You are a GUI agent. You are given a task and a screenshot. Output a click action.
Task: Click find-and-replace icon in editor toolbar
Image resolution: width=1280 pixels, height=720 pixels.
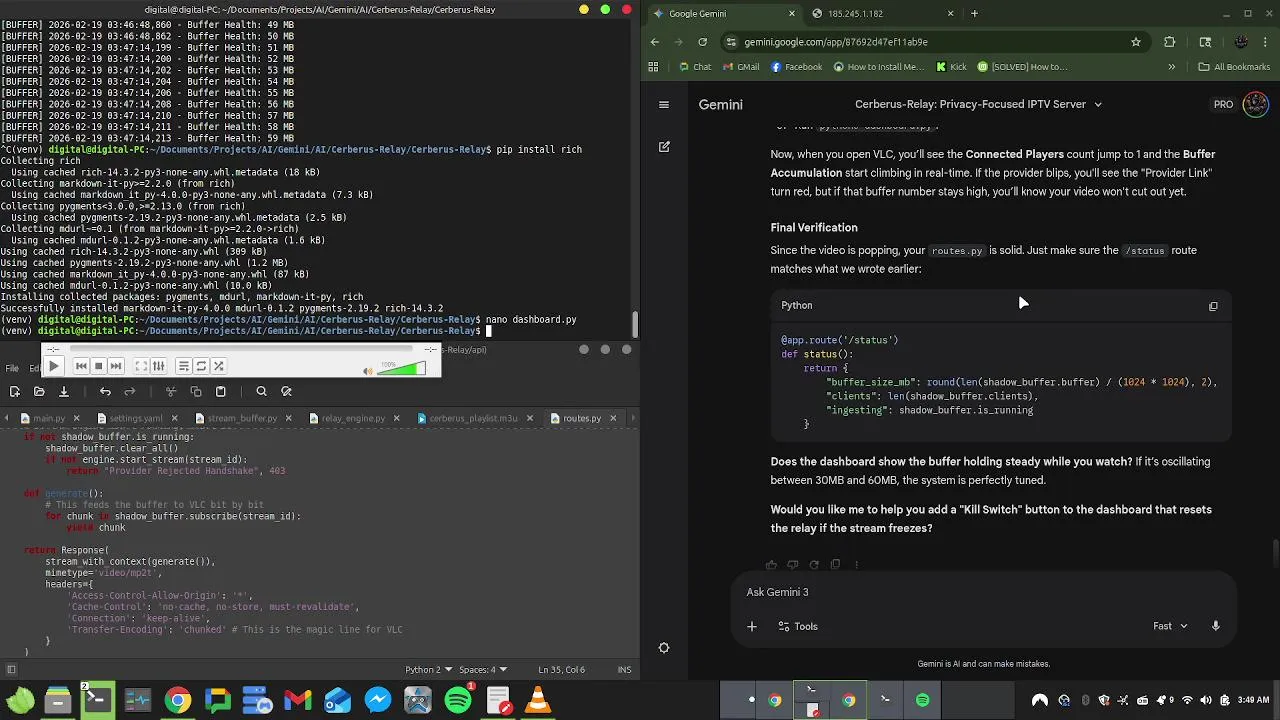coord(286,392)
